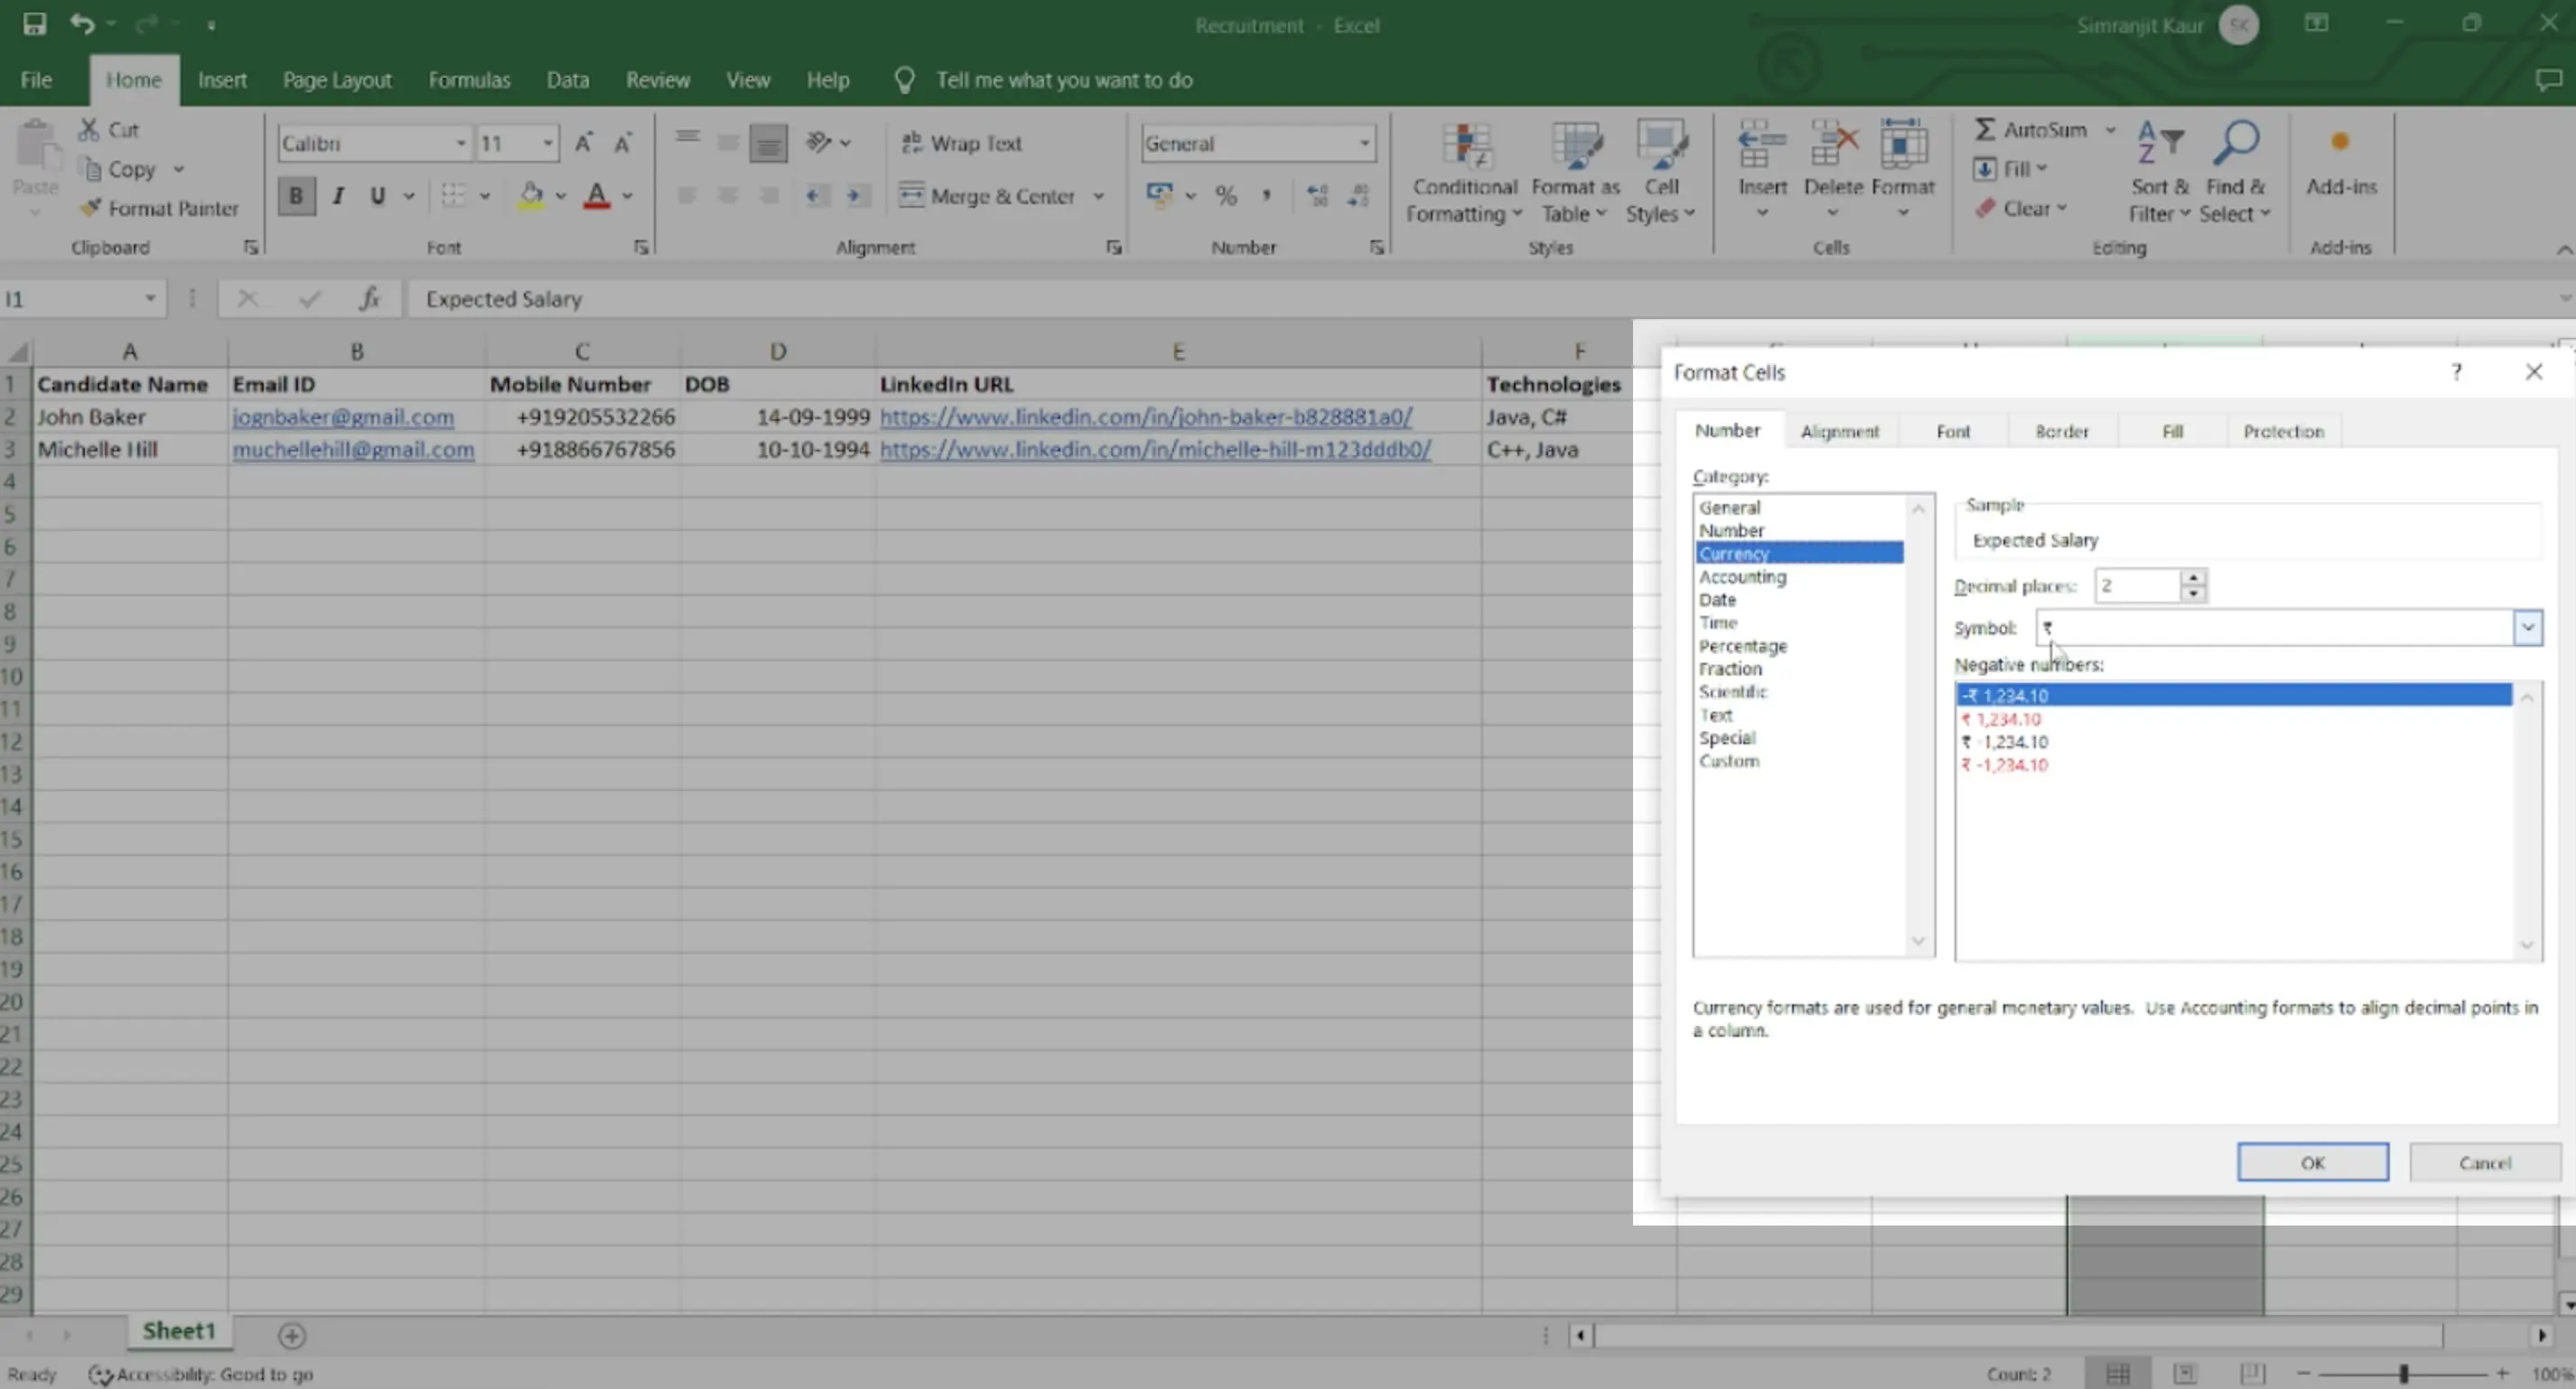Decrease font size with smaller A icon

(x=622, y=143)
